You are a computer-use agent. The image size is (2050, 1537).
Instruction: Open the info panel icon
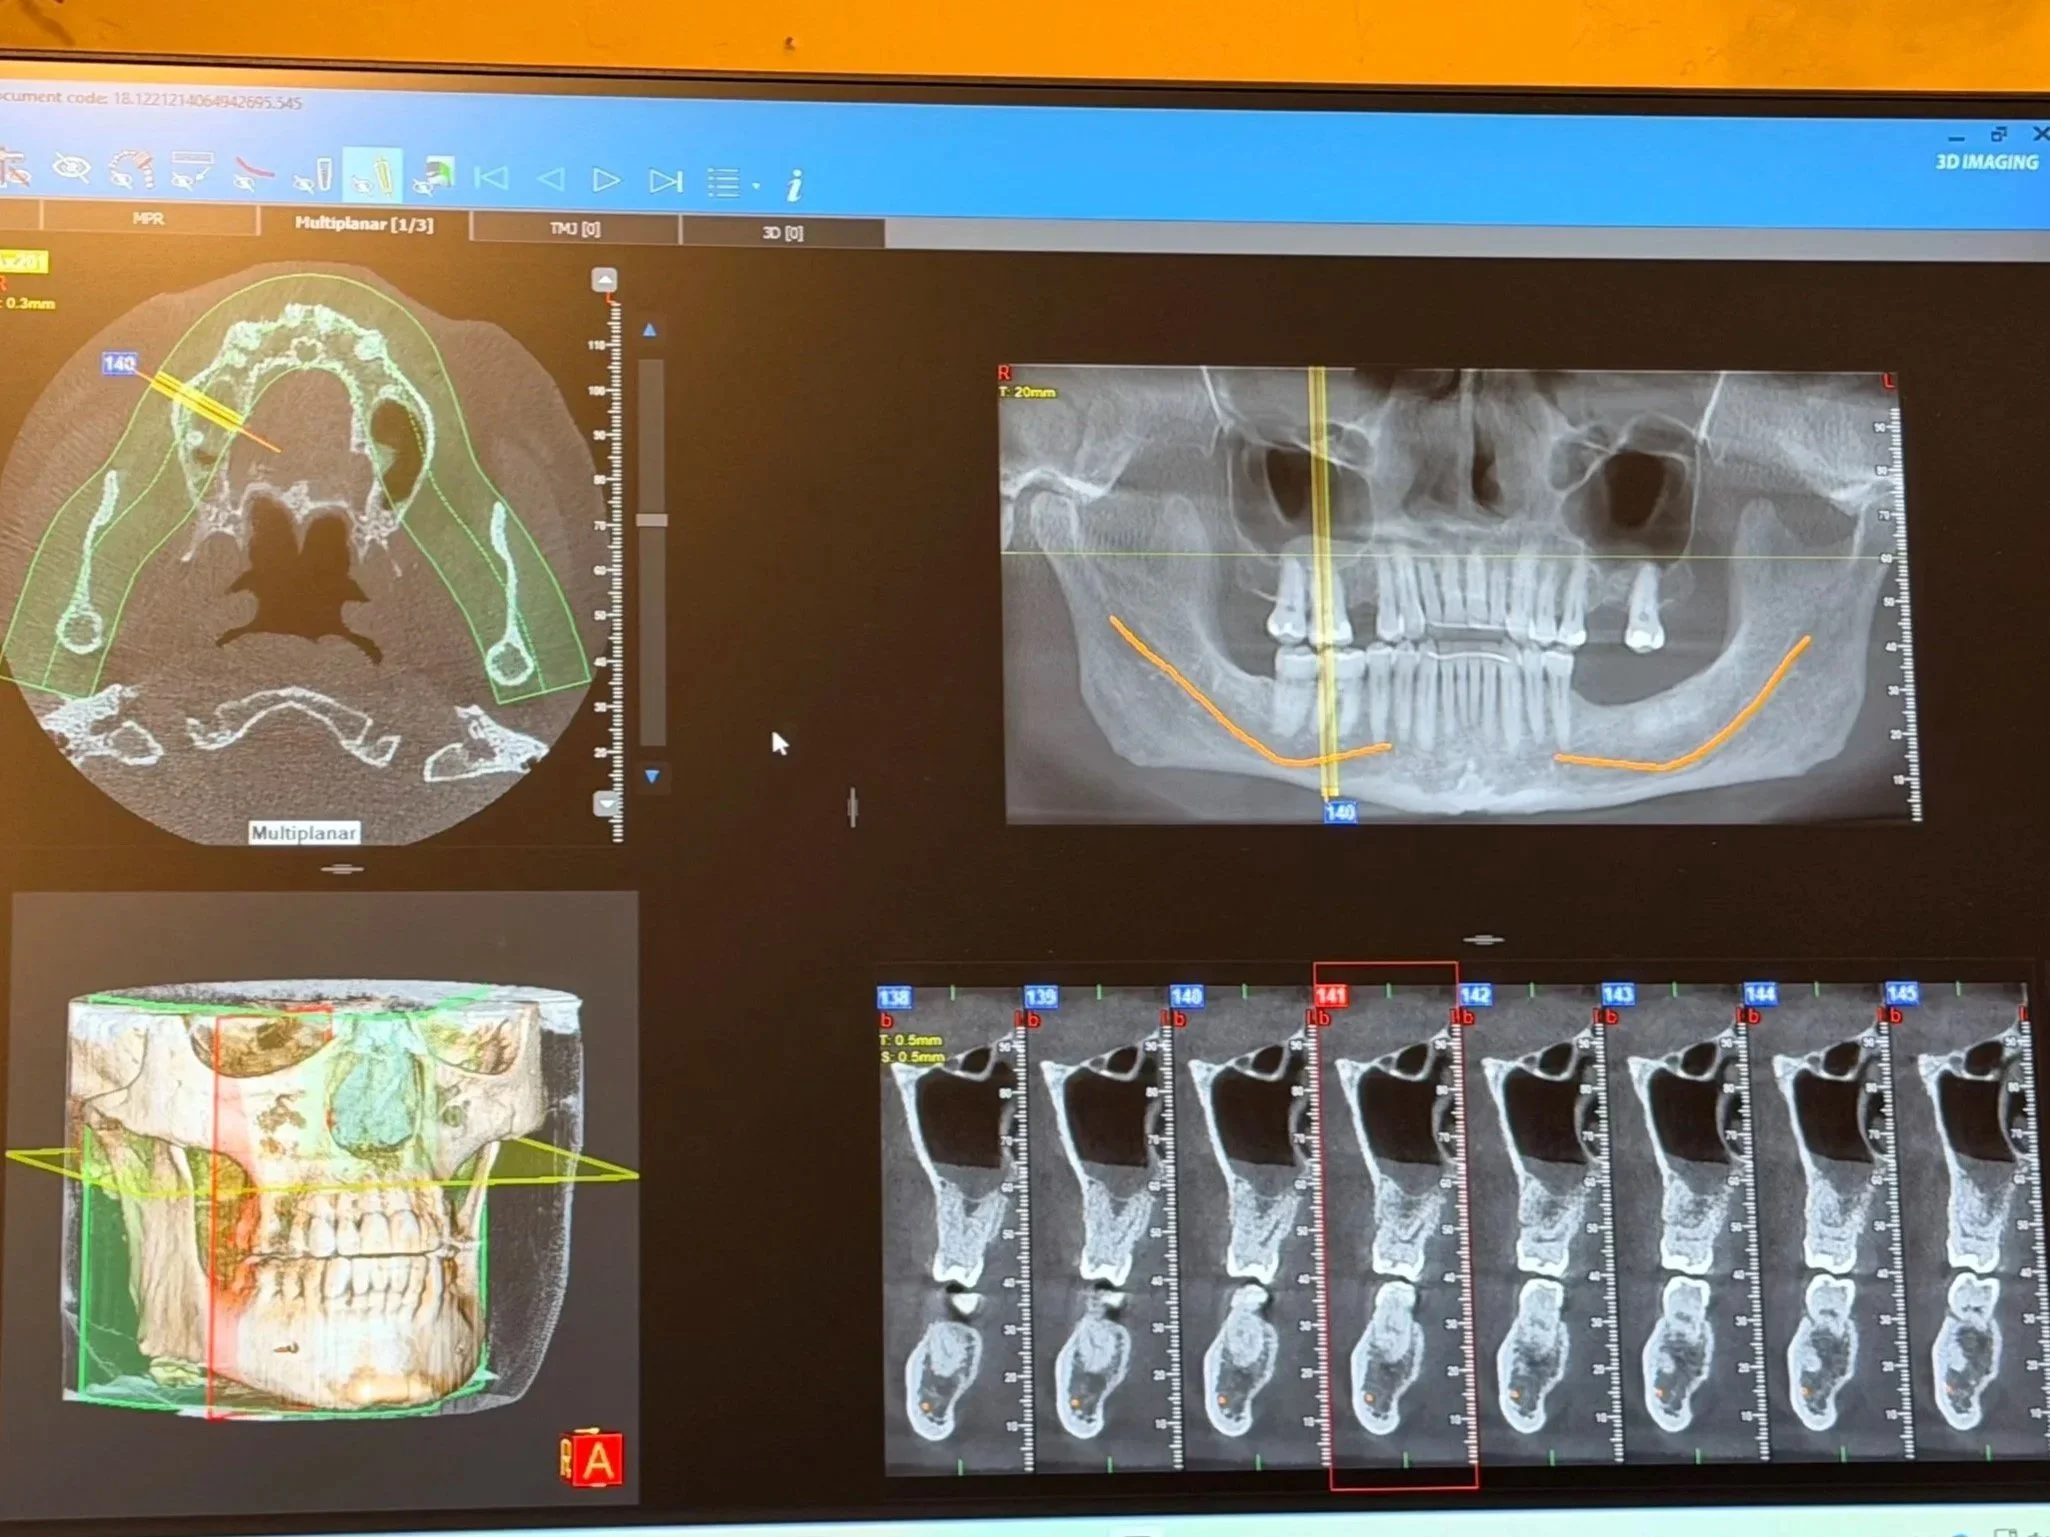pyautogui.click(x=794, y=185)
